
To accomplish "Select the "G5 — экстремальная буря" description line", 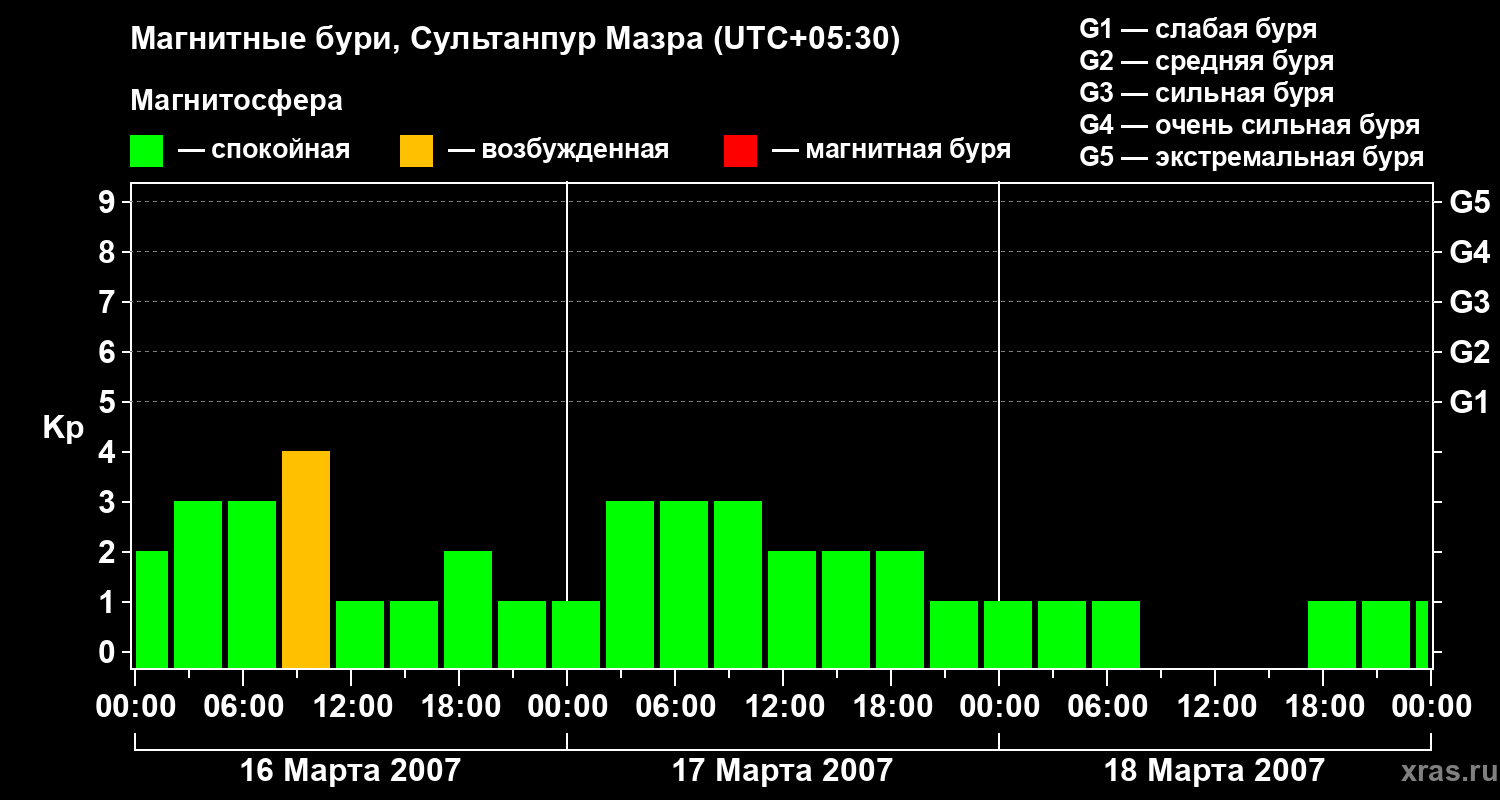I will click(x=1252, y=157).
